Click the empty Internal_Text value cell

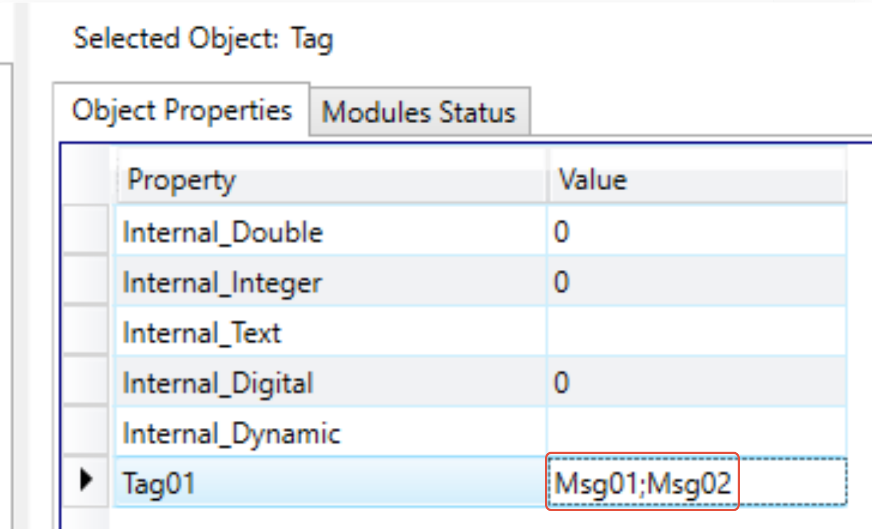696,333
